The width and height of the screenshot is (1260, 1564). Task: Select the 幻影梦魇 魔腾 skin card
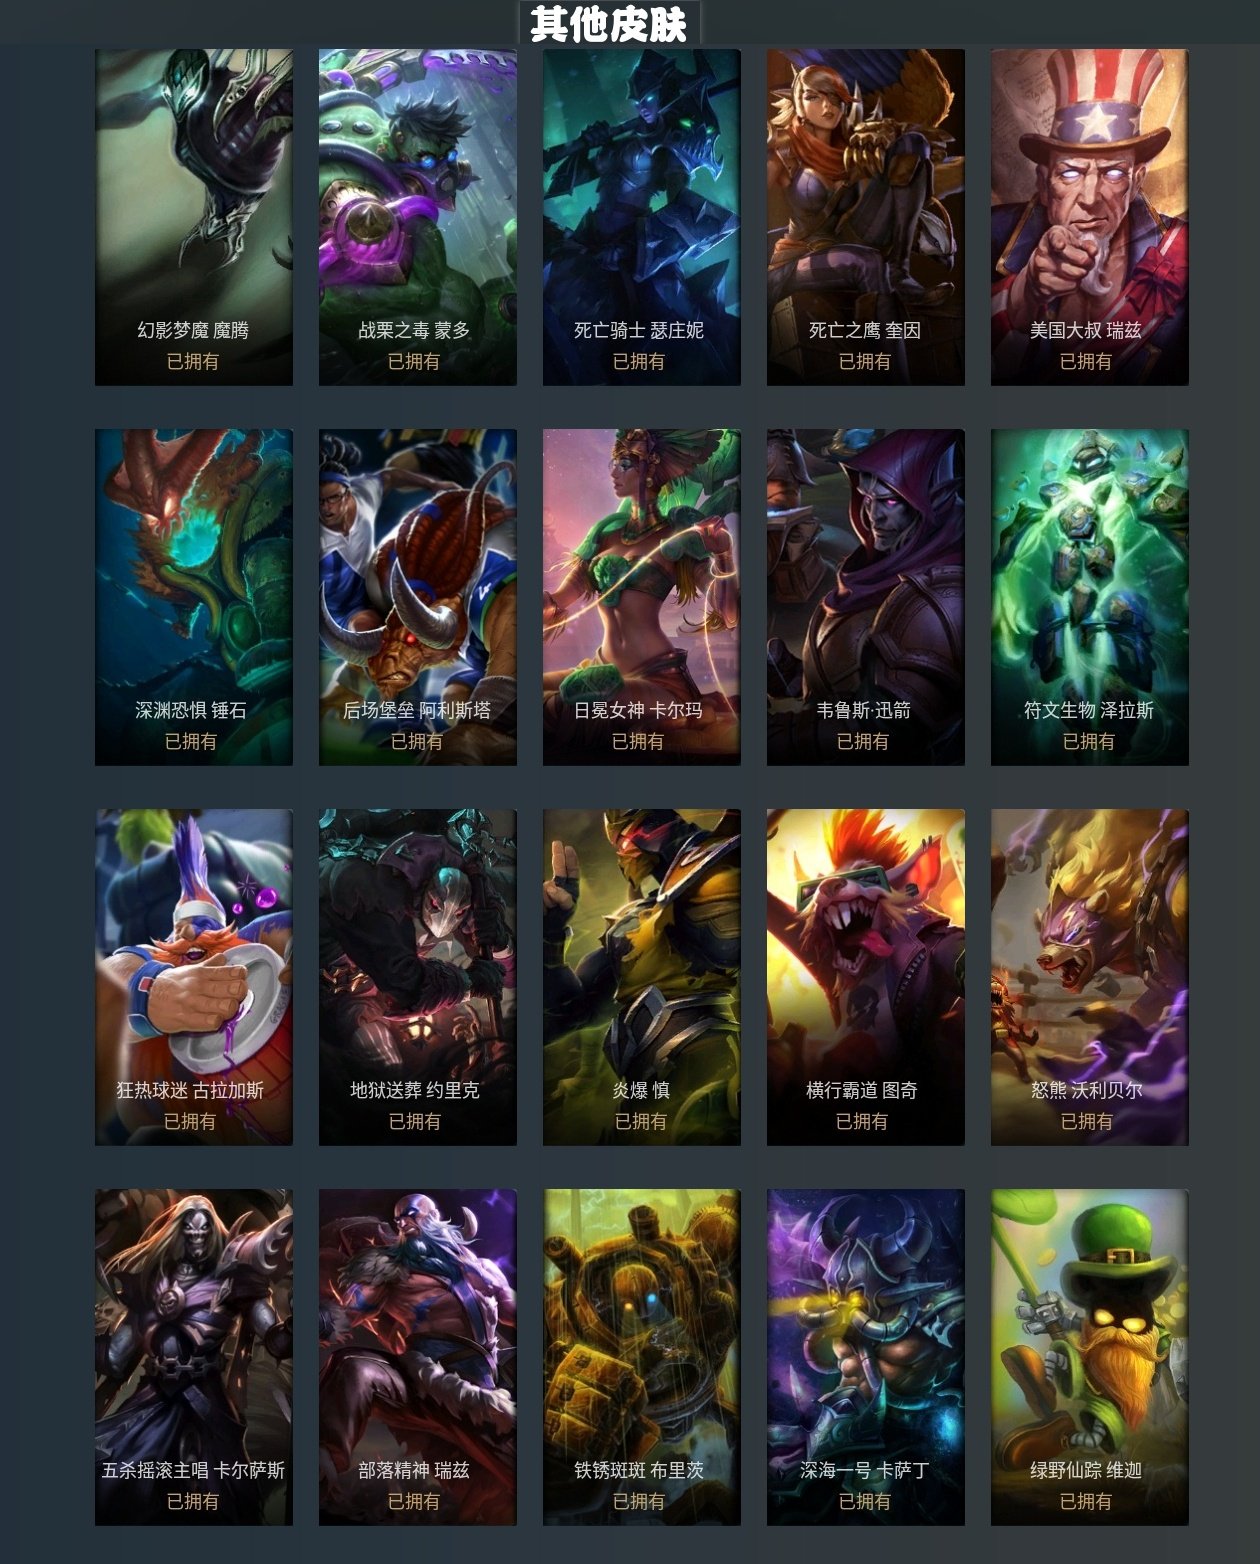[x=194, y=217]
